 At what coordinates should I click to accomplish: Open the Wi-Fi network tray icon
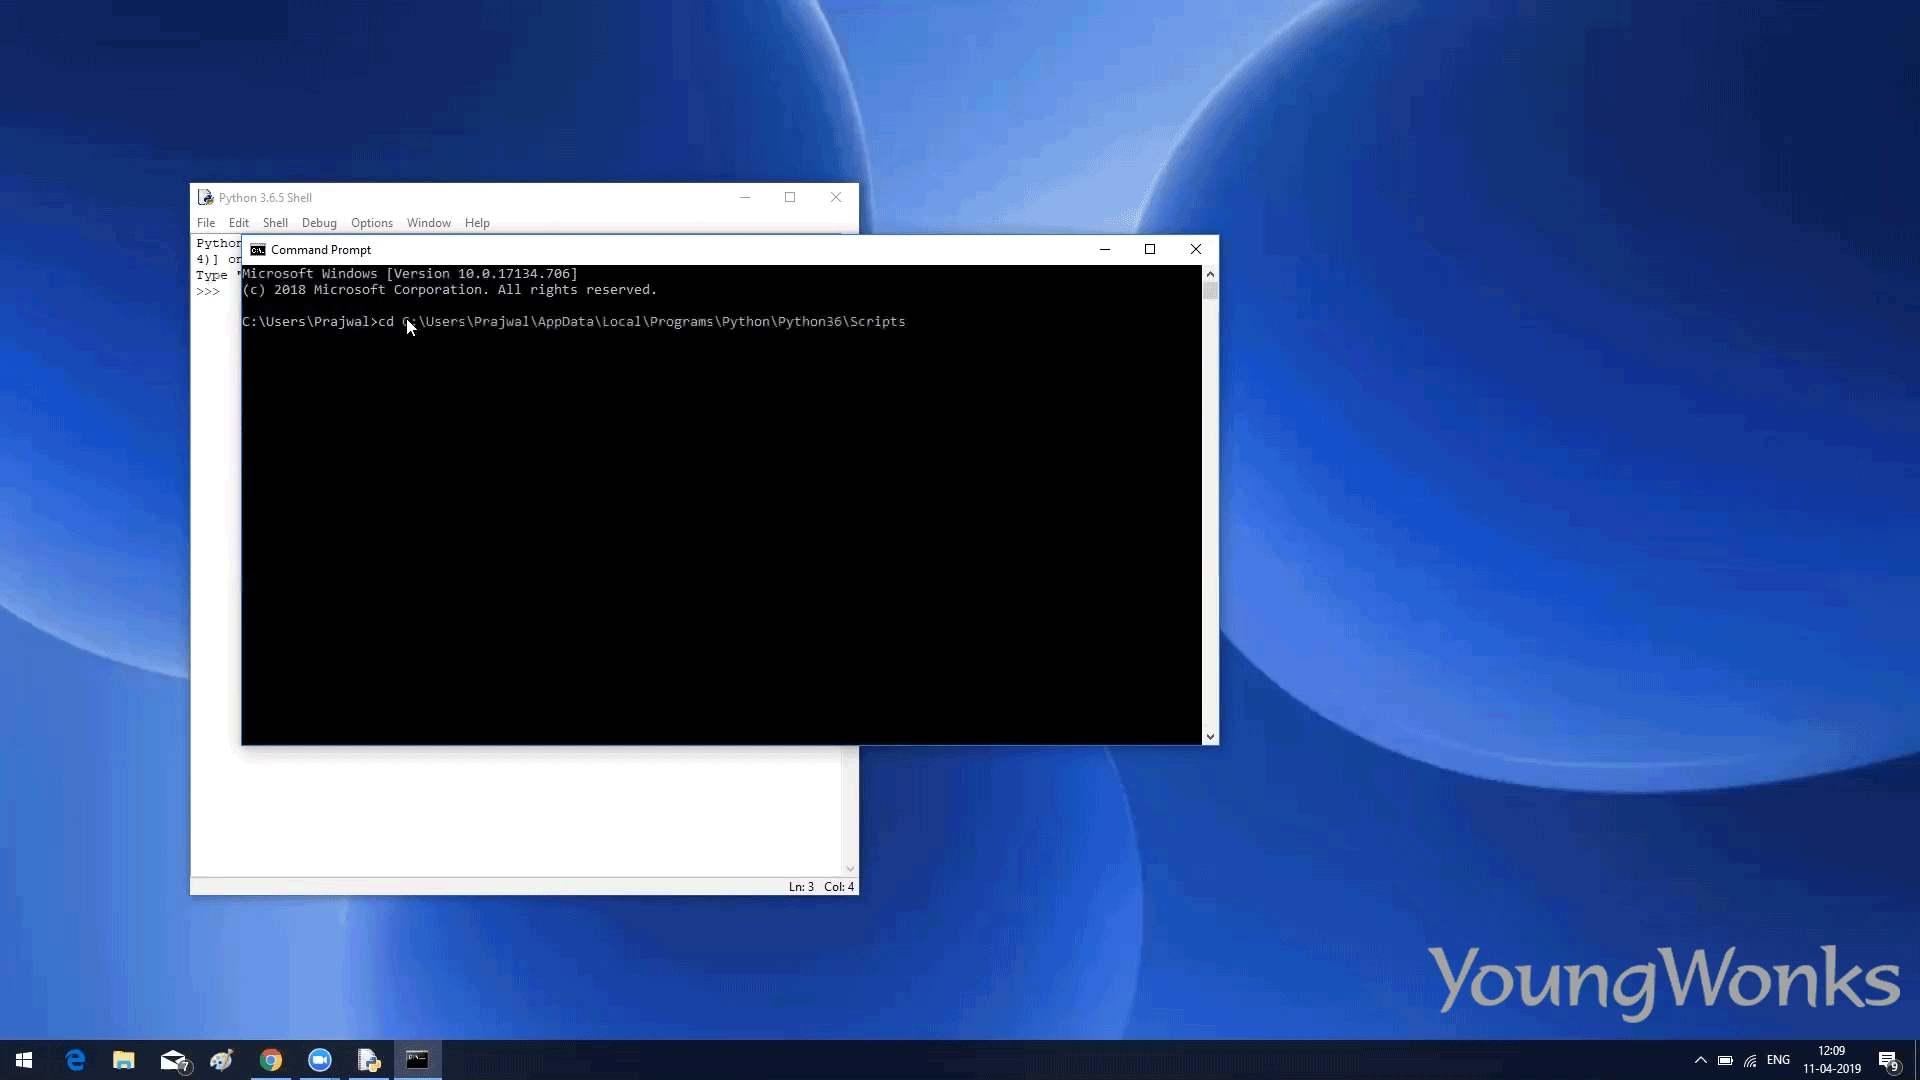(1750, 1060)
